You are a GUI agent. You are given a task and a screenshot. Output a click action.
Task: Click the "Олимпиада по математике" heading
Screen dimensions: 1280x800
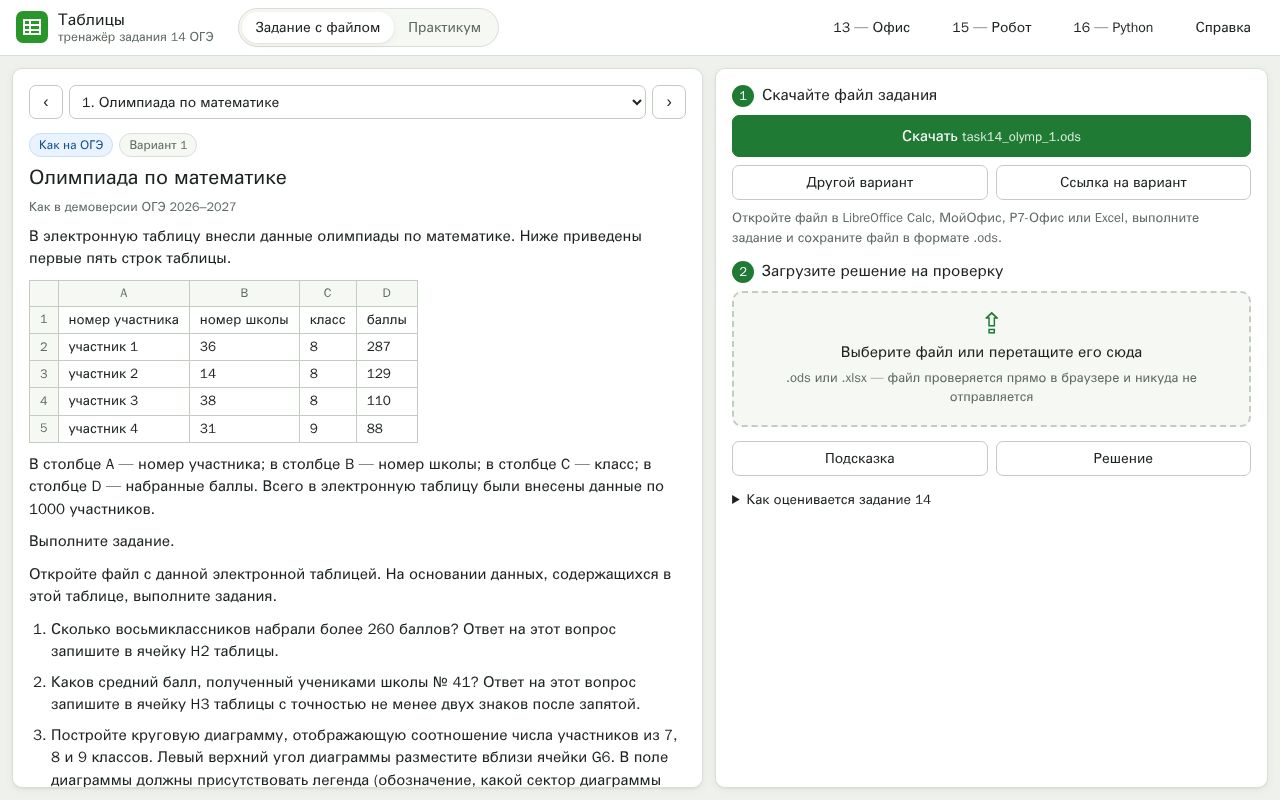(x=158, y=178)
